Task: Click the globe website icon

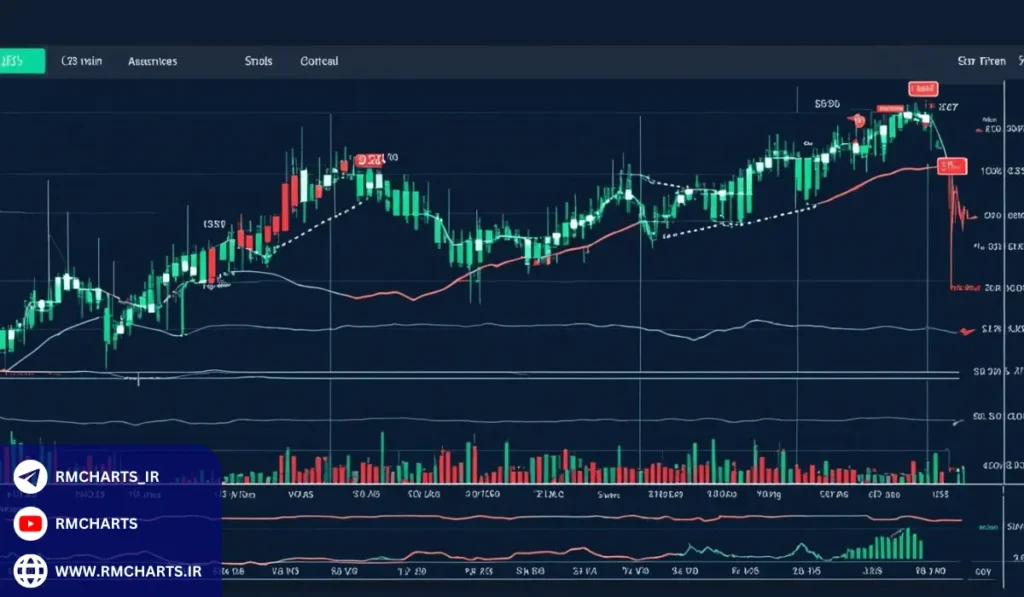Action: click(30, 570)
